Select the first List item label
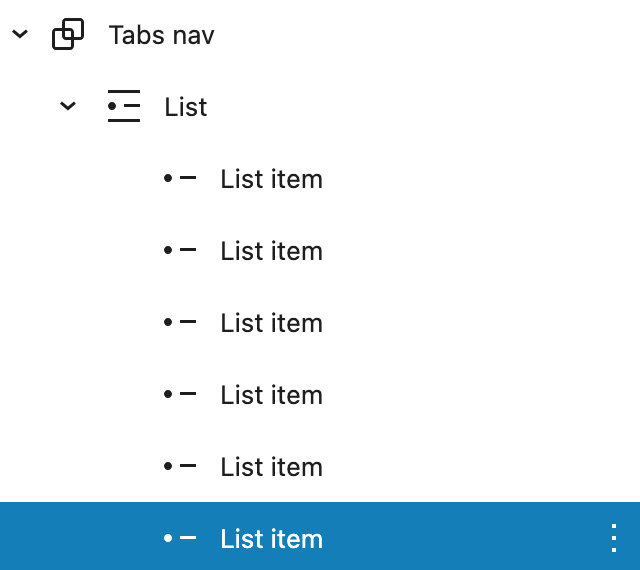Viewport: 640px width, 570px height. click(x=271, y=179)
